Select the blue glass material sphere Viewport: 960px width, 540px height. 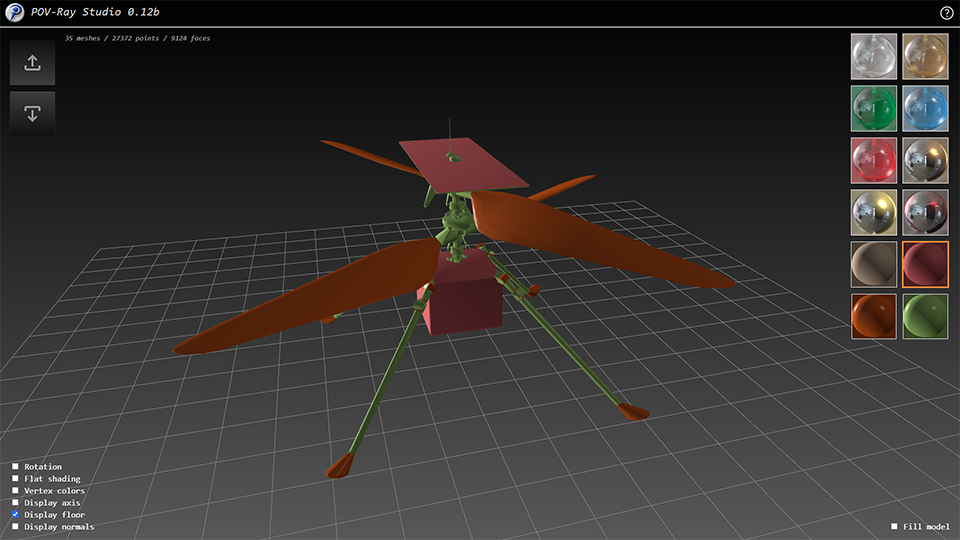tap(925, 108)
